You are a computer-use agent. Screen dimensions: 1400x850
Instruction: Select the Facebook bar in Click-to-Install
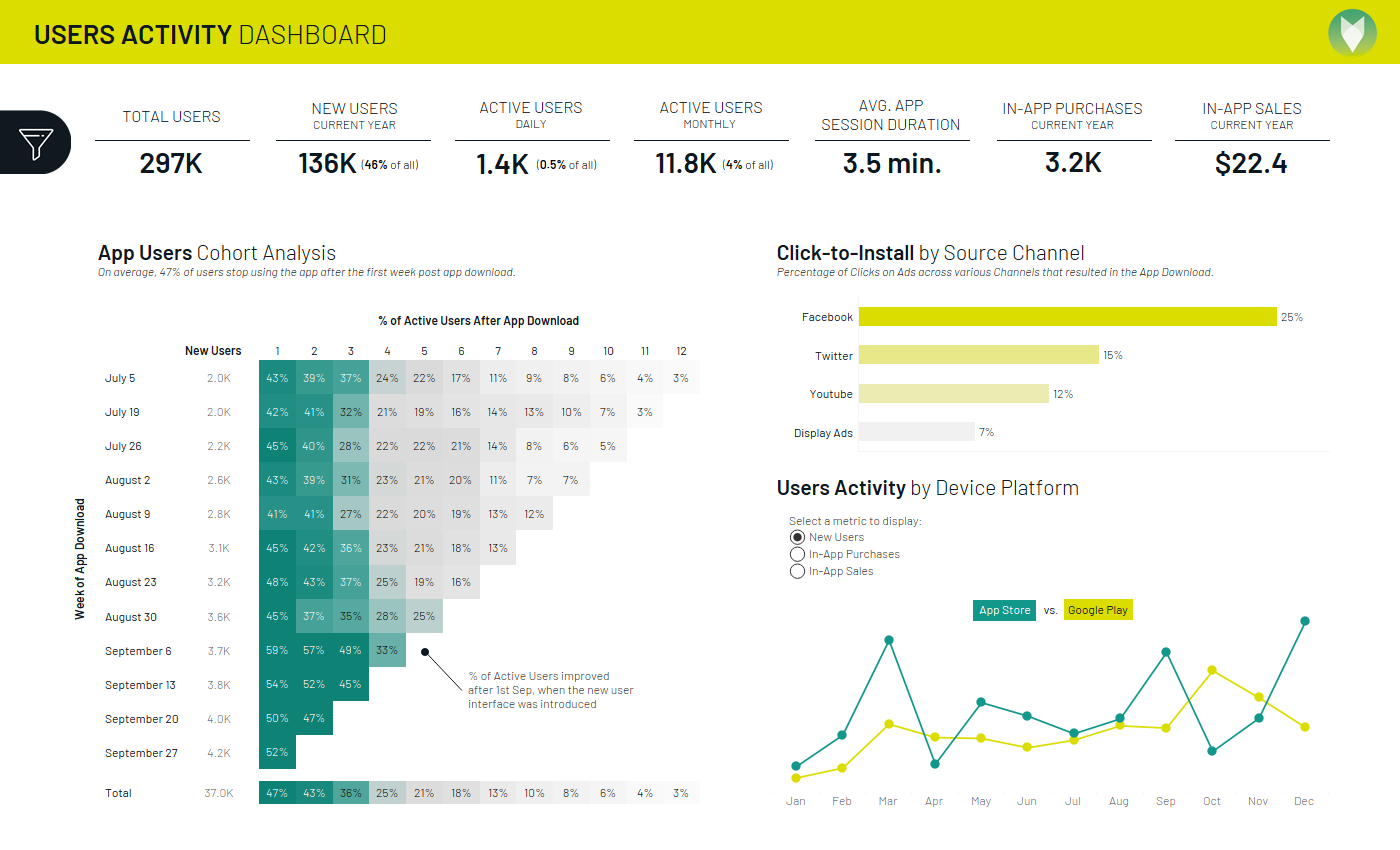click(1067, 317)
